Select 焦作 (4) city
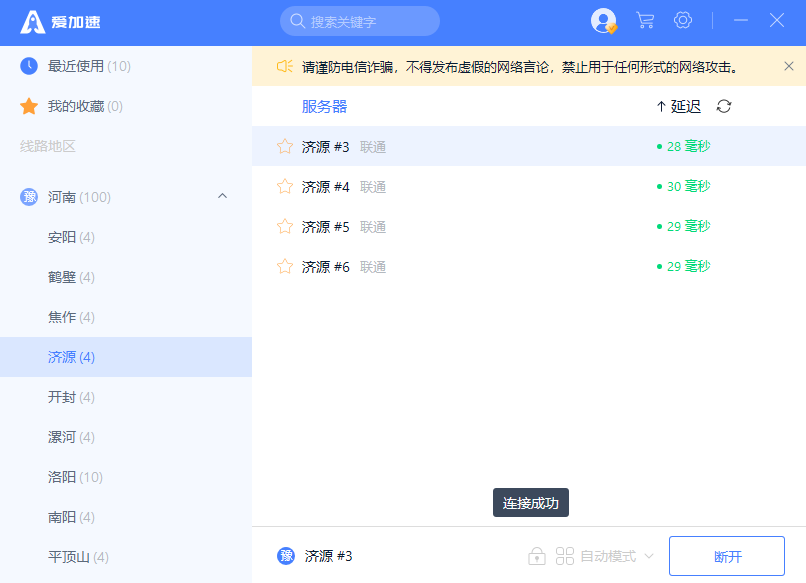The image size is (806, 583). click(x=126, y=317)
